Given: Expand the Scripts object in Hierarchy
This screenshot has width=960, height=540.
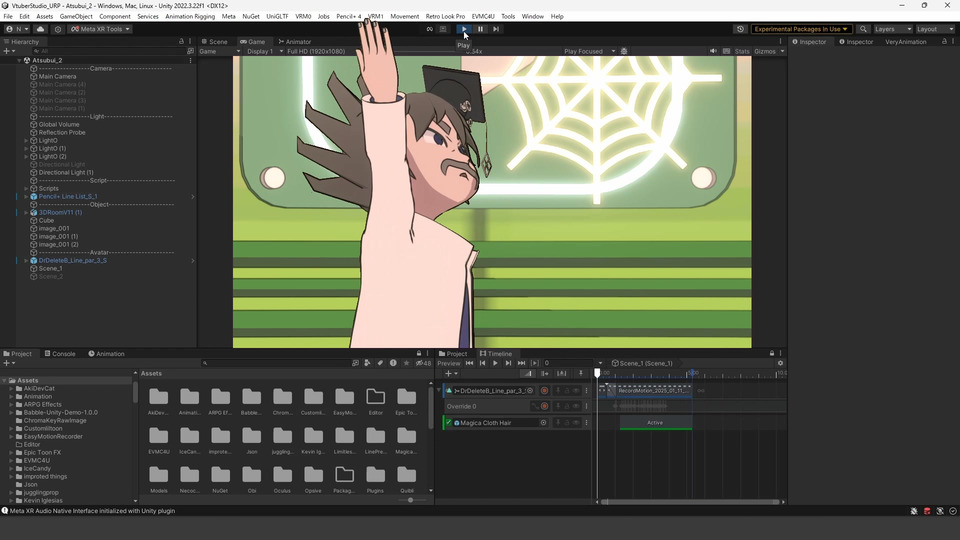Looking at the screenshot, I should pos(26,189).
